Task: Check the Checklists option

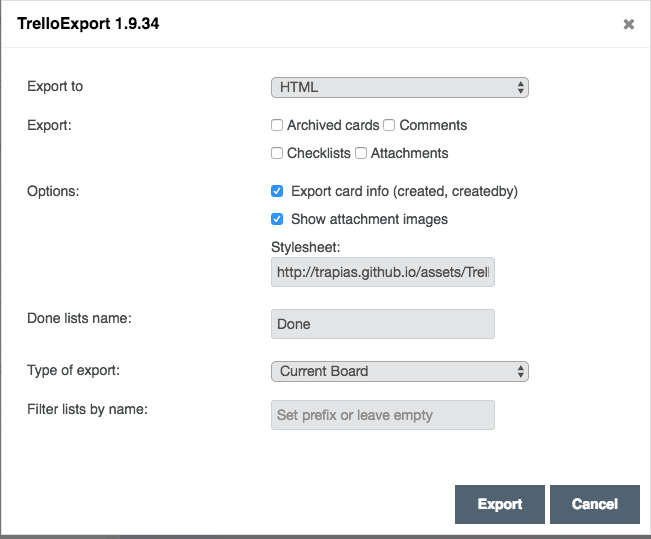Action: (x=277, y=154)
